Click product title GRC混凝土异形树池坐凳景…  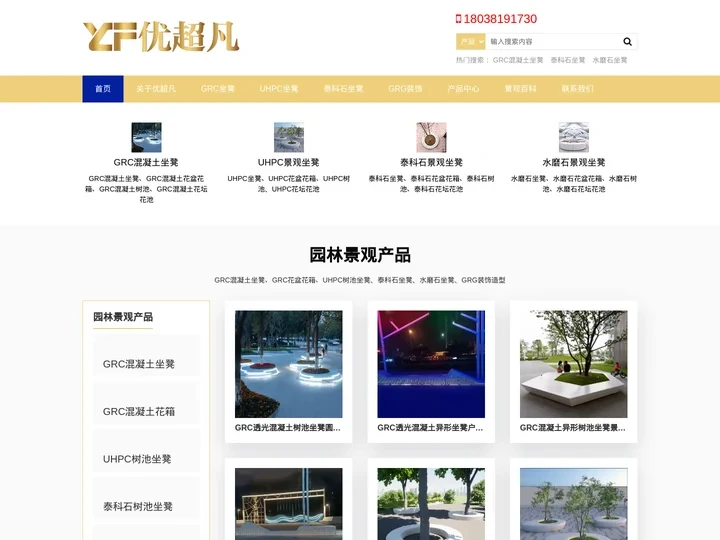[573, 428]
